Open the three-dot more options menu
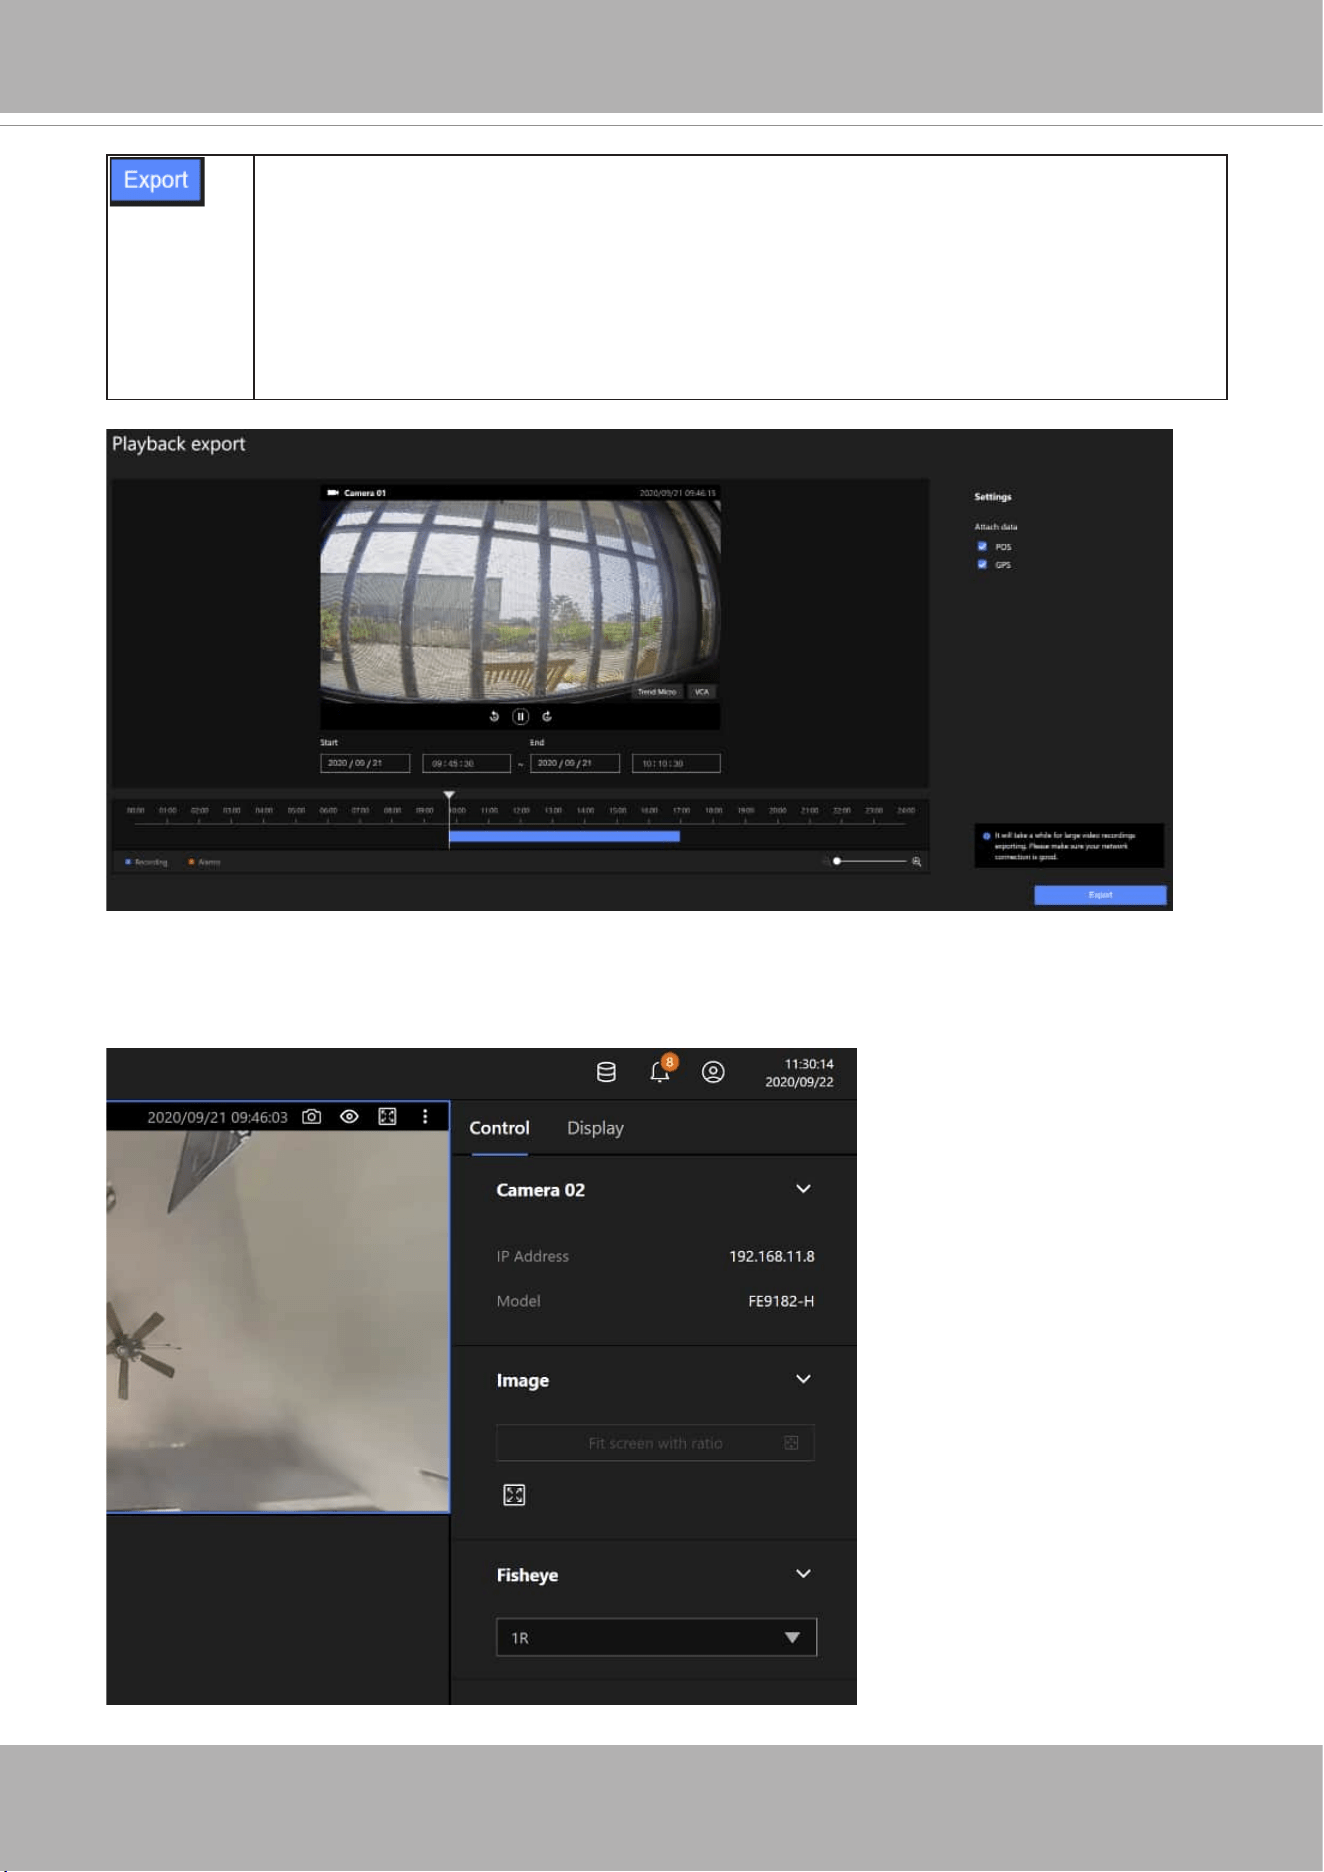Screen dimensions: 1324x1872 point(425,1117)
